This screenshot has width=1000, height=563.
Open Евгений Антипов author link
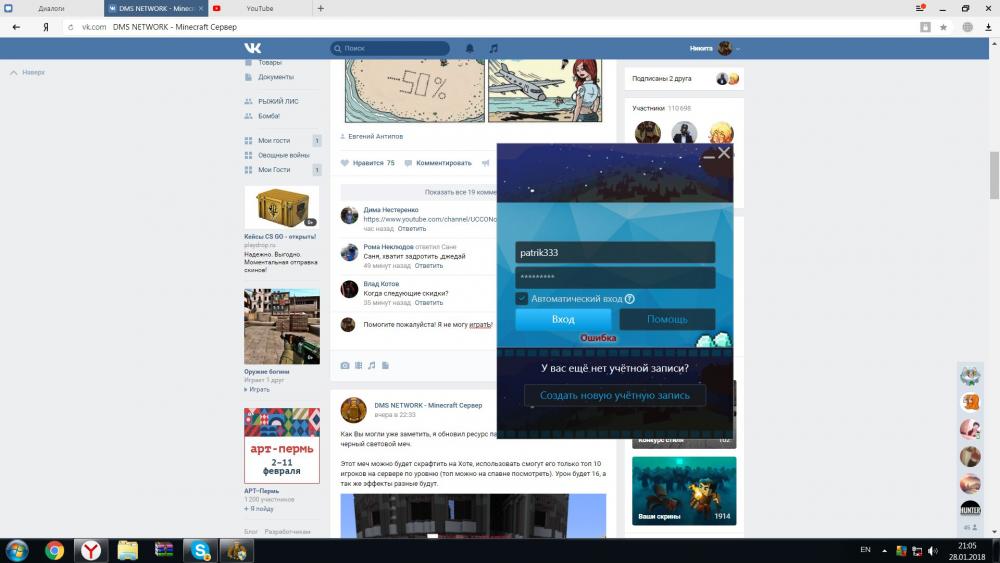pos(376,136)
